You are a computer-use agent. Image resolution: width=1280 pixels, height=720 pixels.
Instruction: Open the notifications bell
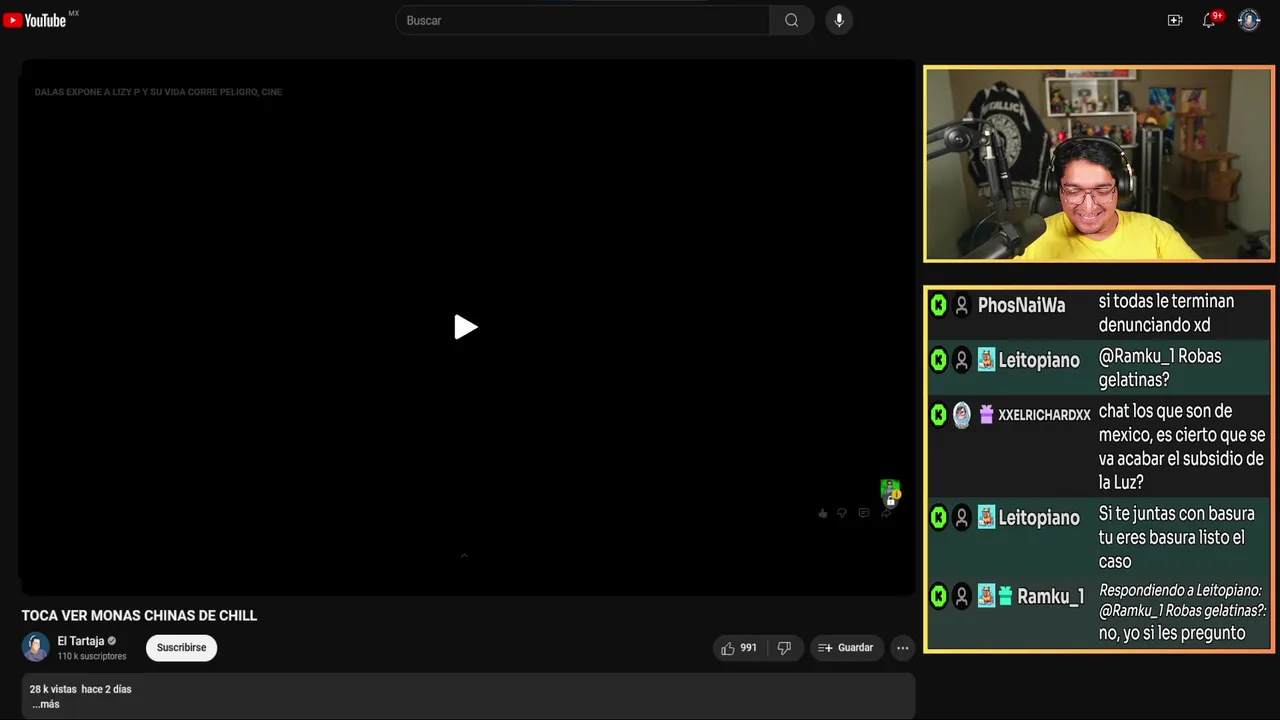click(x=1209, y=20)
